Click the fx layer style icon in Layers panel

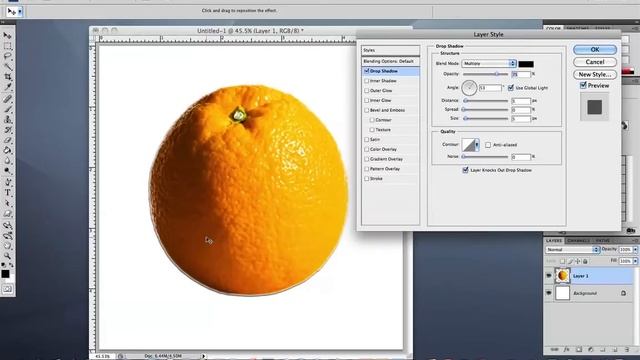[567, 350]
